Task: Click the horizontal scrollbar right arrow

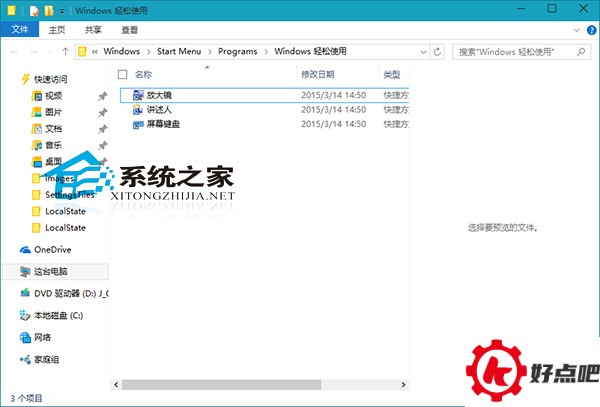Action: point(403,384)
